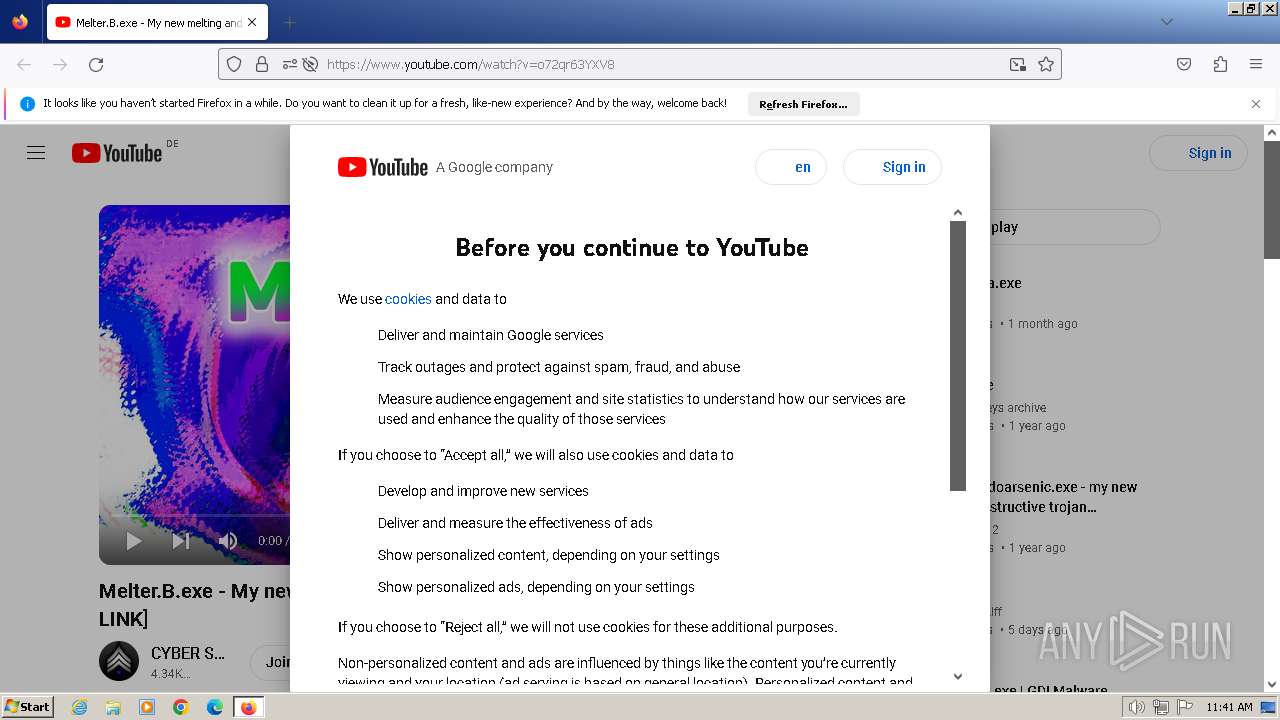Bookmark this page with the star icon
Screen dimensions: 1280x720
pos(1046,64)
